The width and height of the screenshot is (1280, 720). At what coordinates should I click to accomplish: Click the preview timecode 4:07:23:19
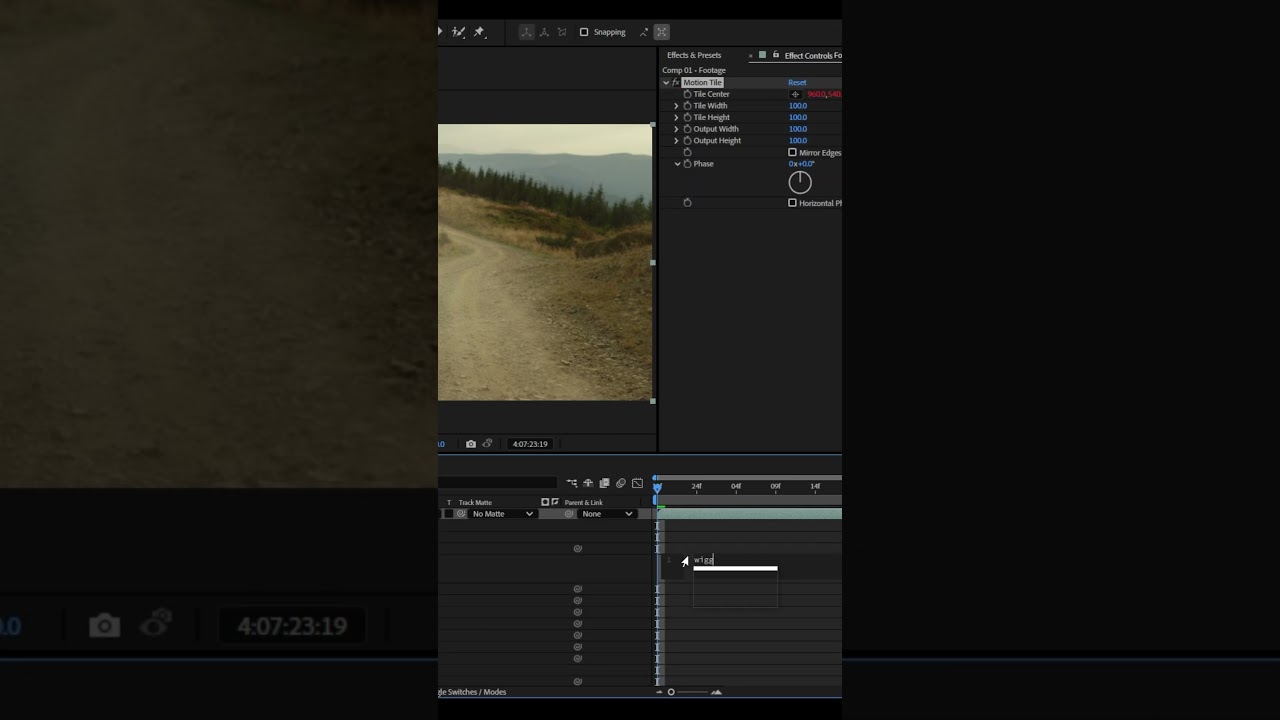pos(530,444)
